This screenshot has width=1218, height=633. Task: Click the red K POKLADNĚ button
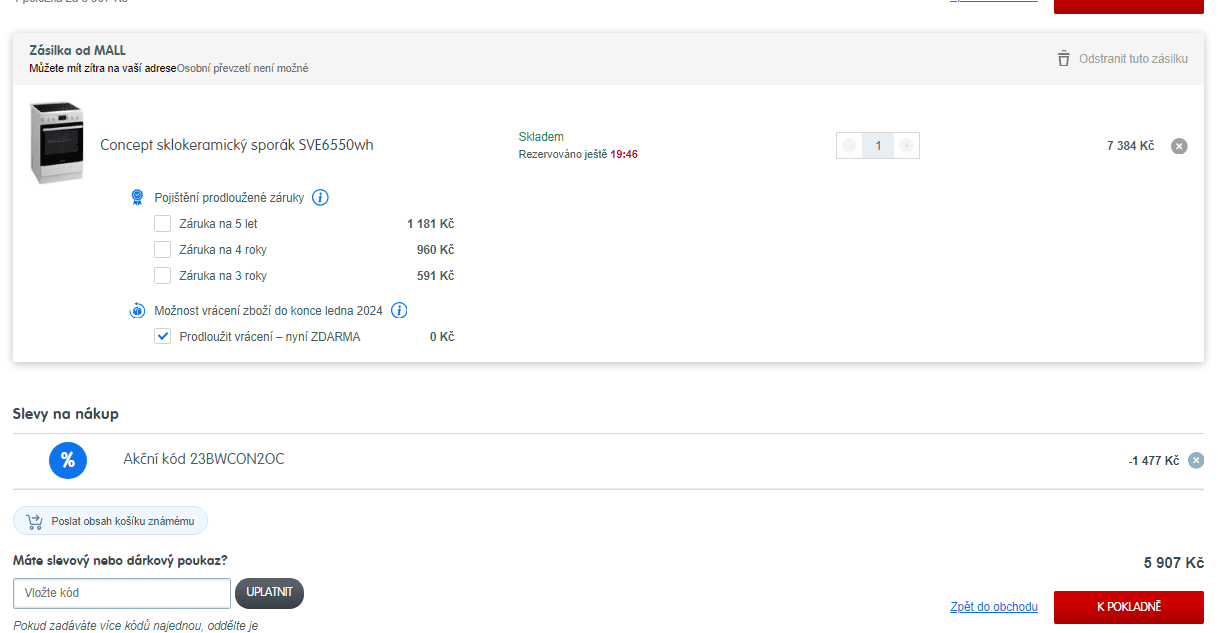[x=1129, y=607]
